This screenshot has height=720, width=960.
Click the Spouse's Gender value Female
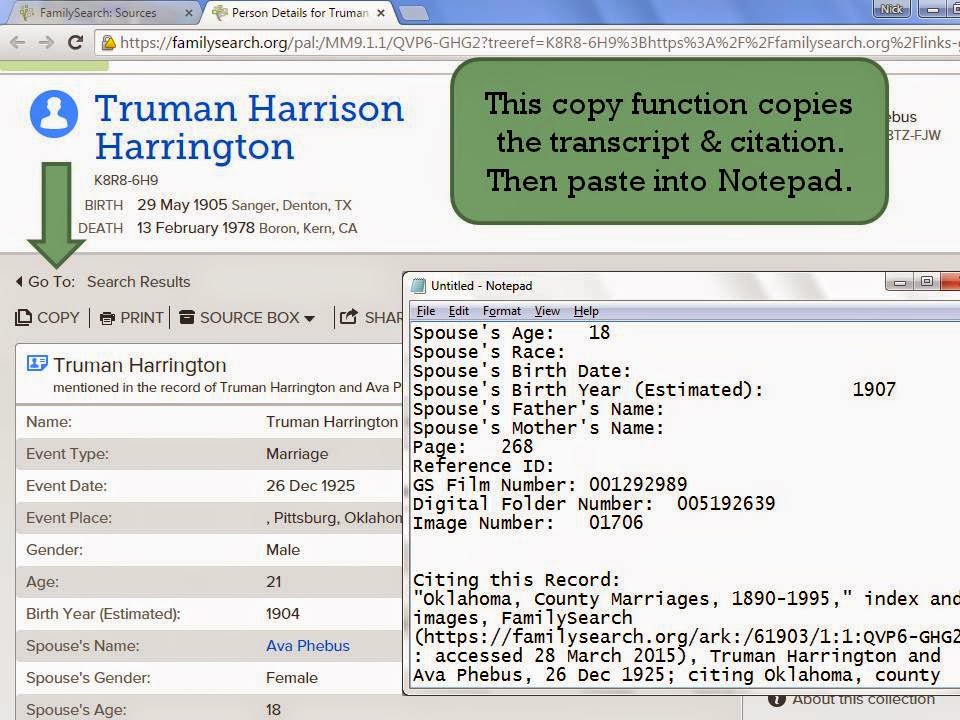pos(292,678)
